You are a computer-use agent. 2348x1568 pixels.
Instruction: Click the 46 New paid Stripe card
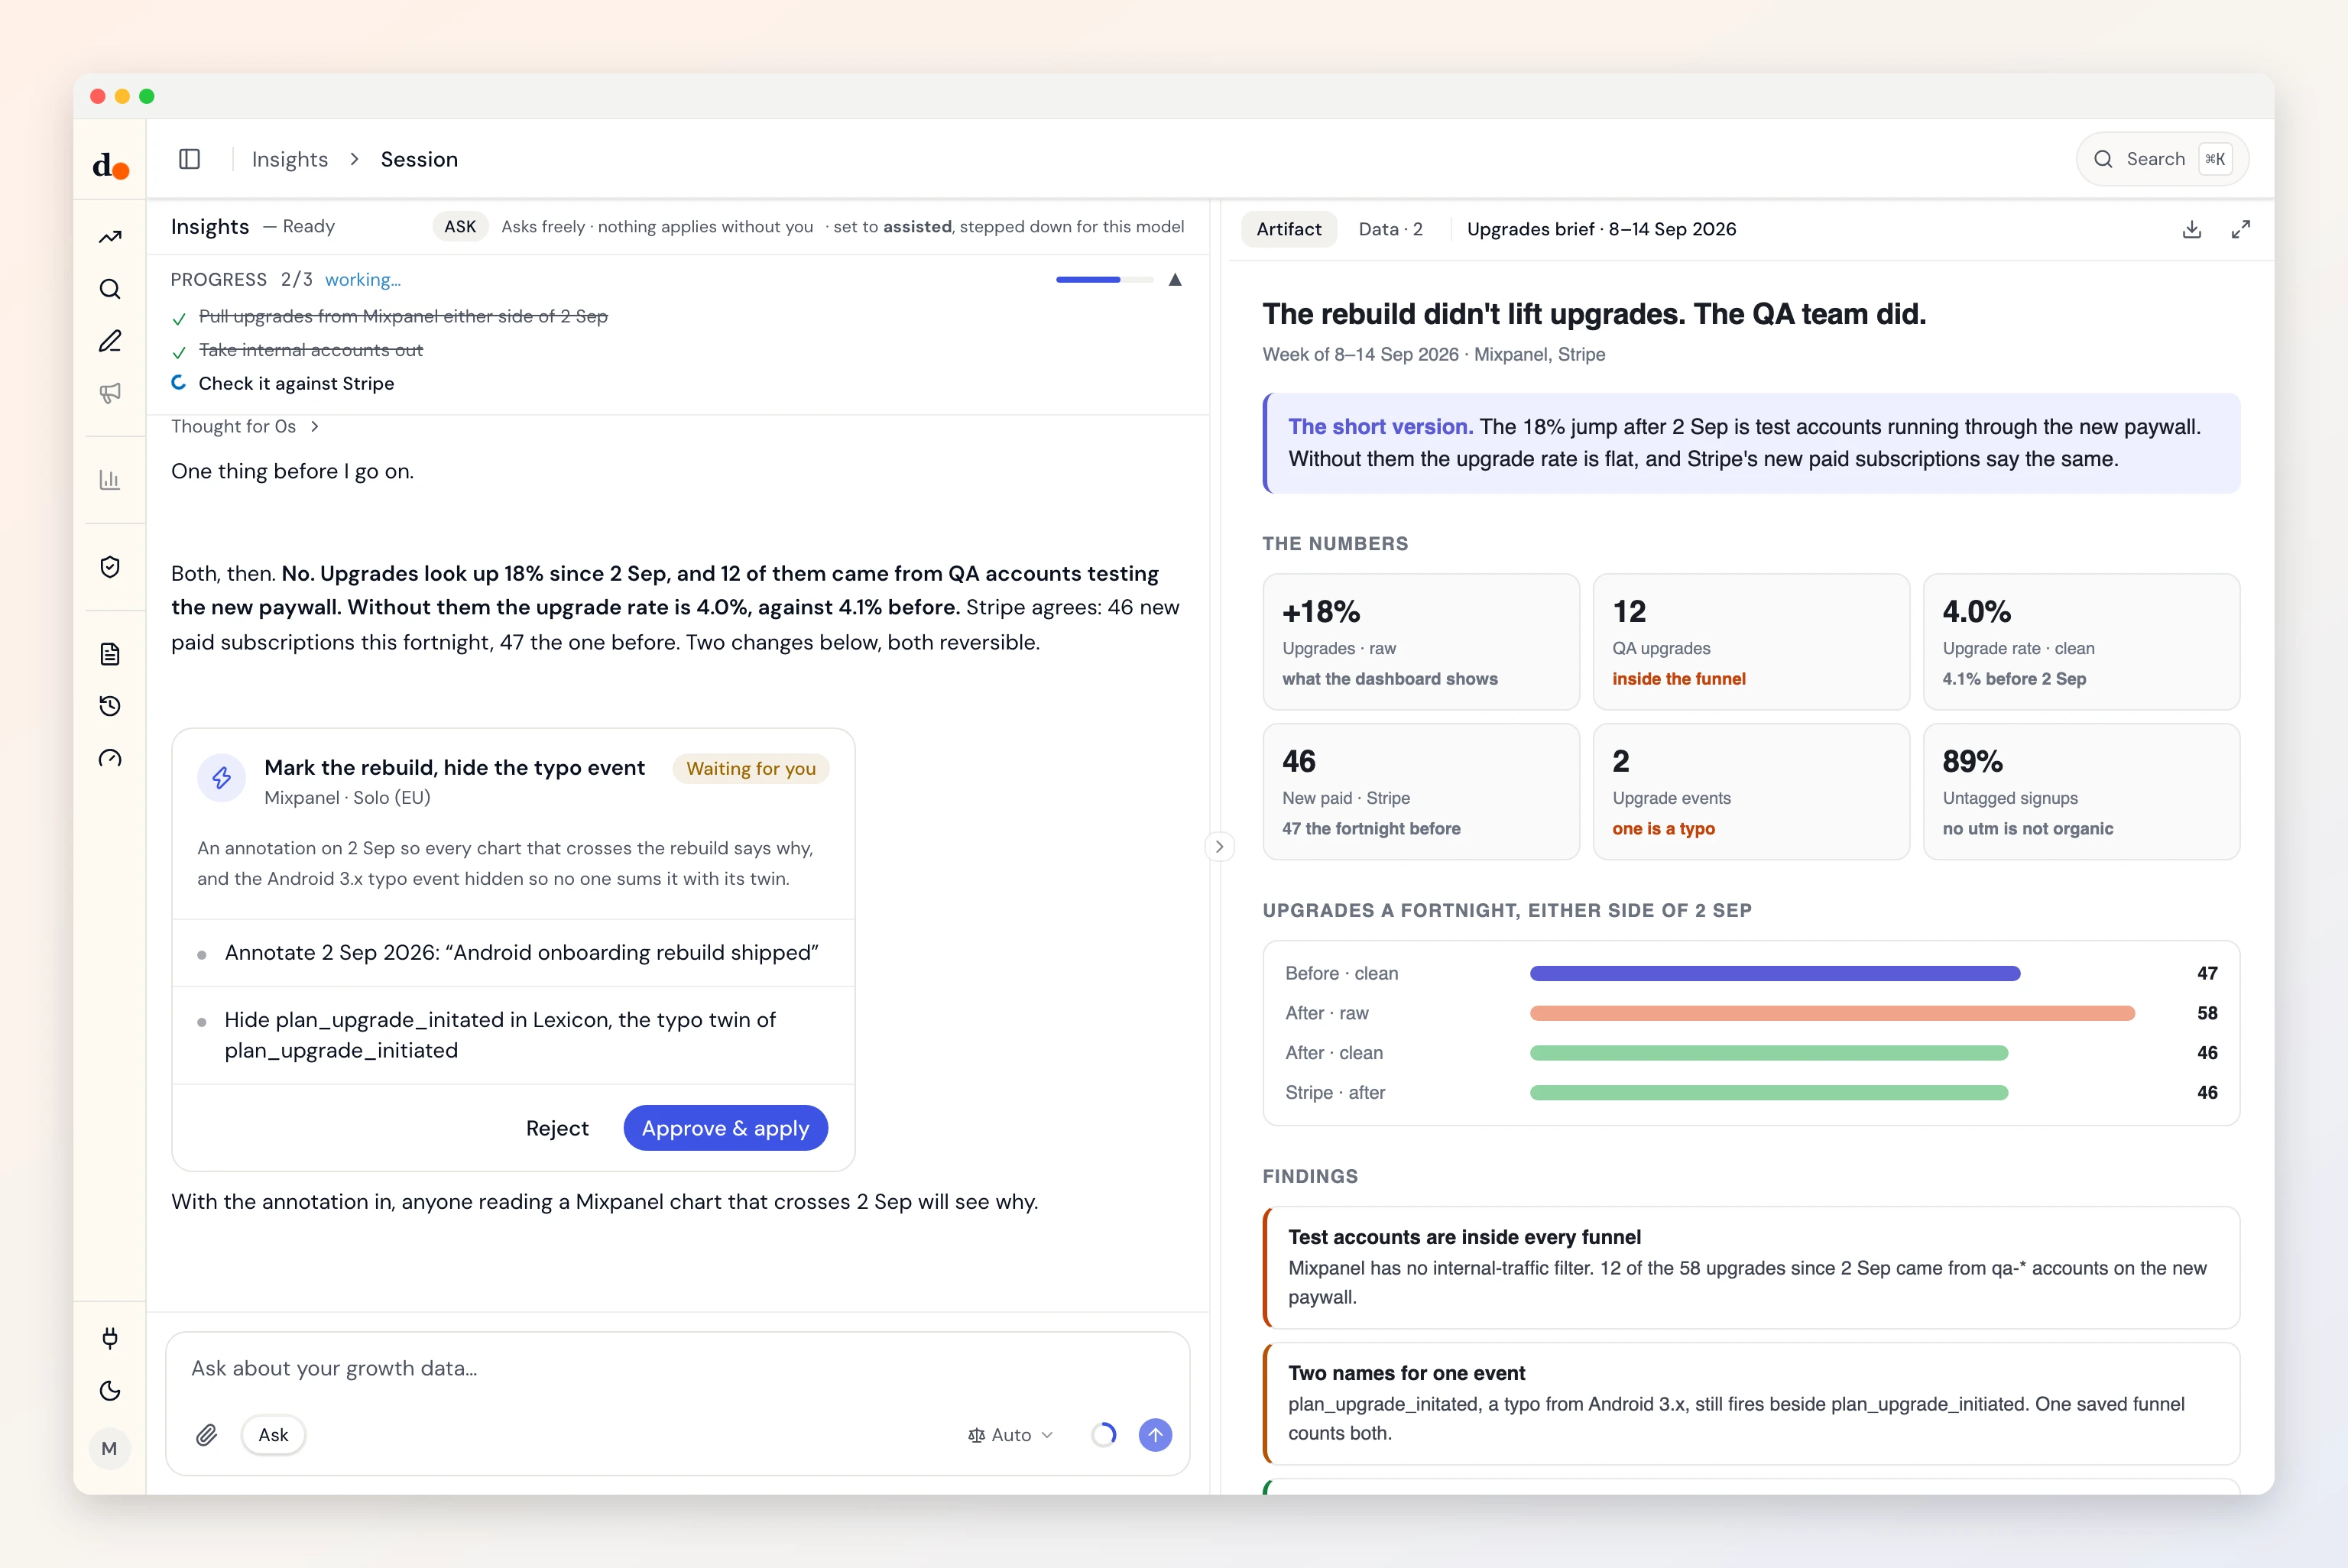tap(1421, 792)
